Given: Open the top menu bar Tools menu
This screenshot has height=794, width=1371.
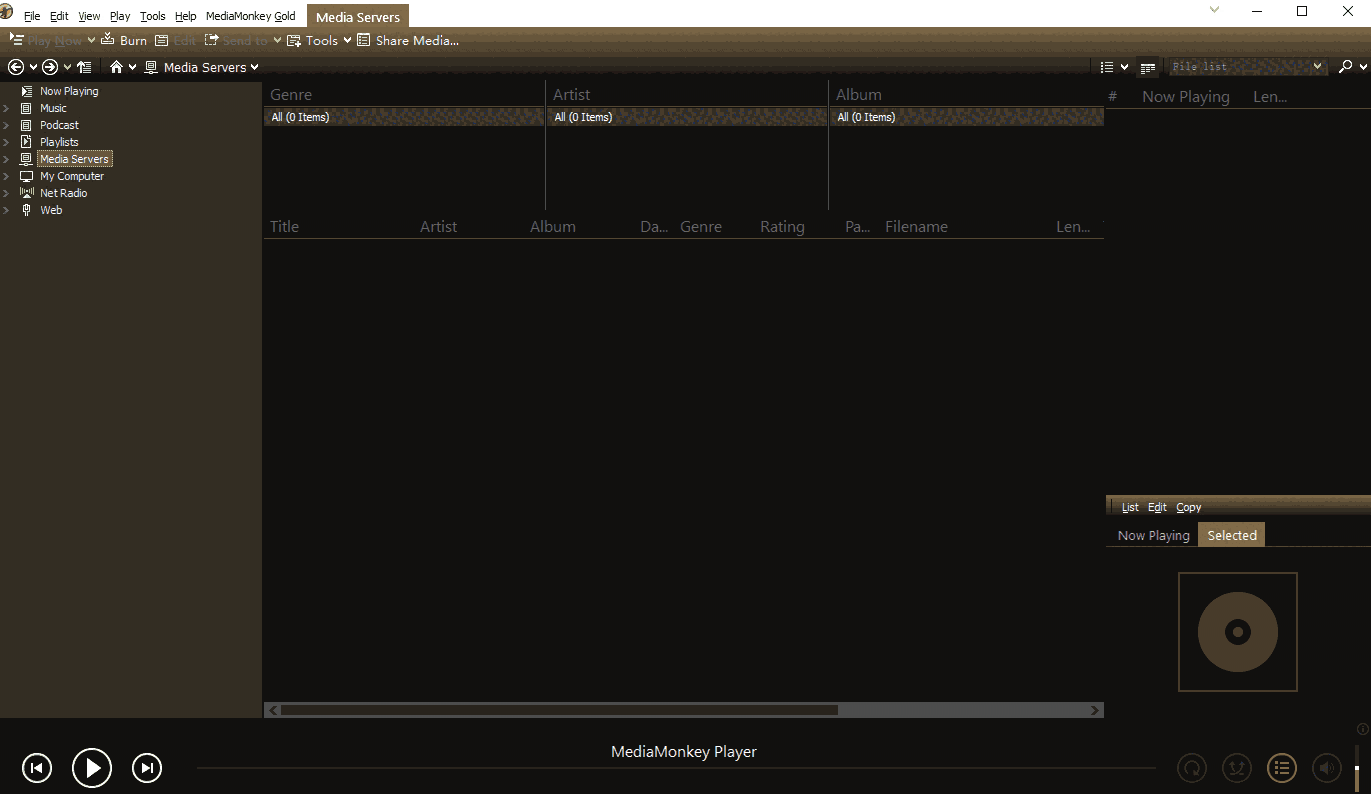Looking at the screenshot, I should pyautogui.click(x=153, y=16).
